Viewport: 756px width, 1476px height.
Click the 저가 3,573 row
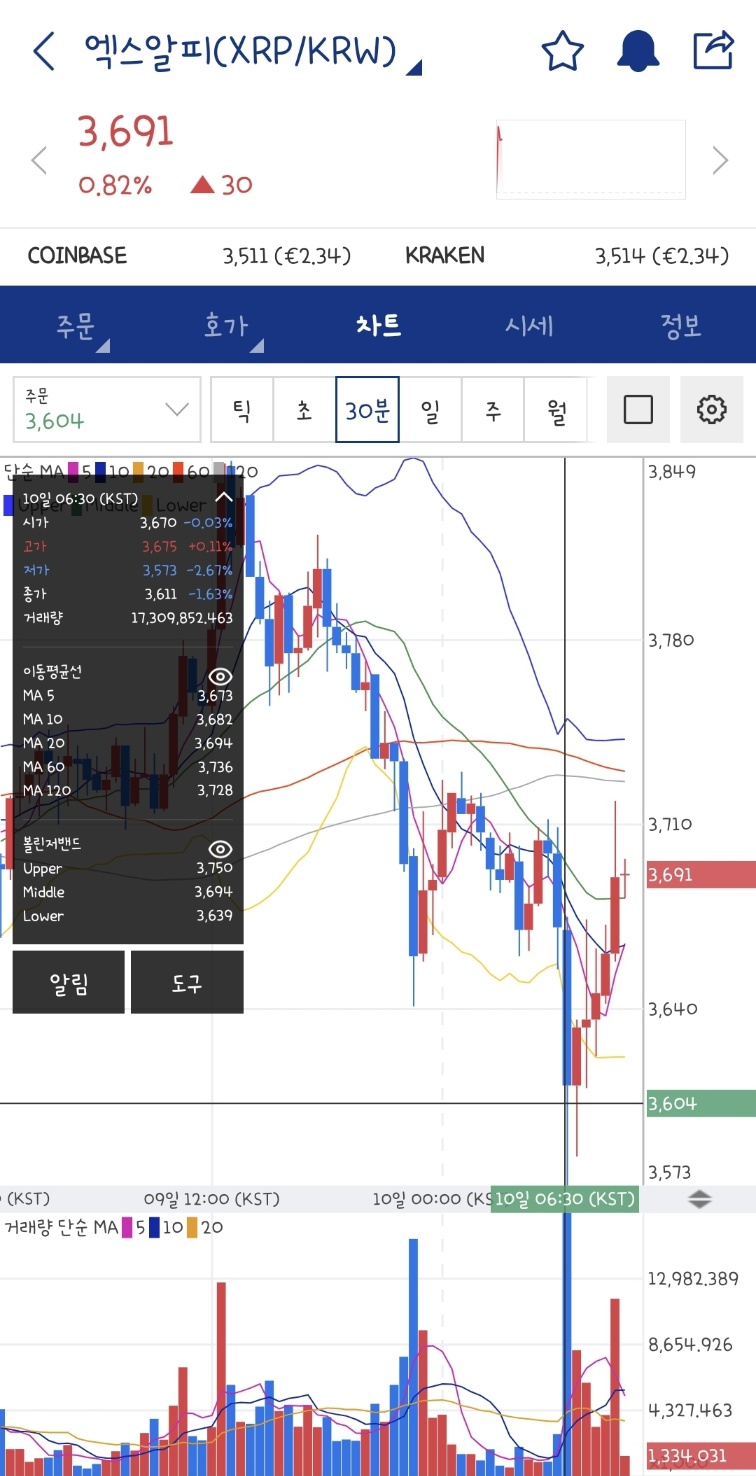128,571
